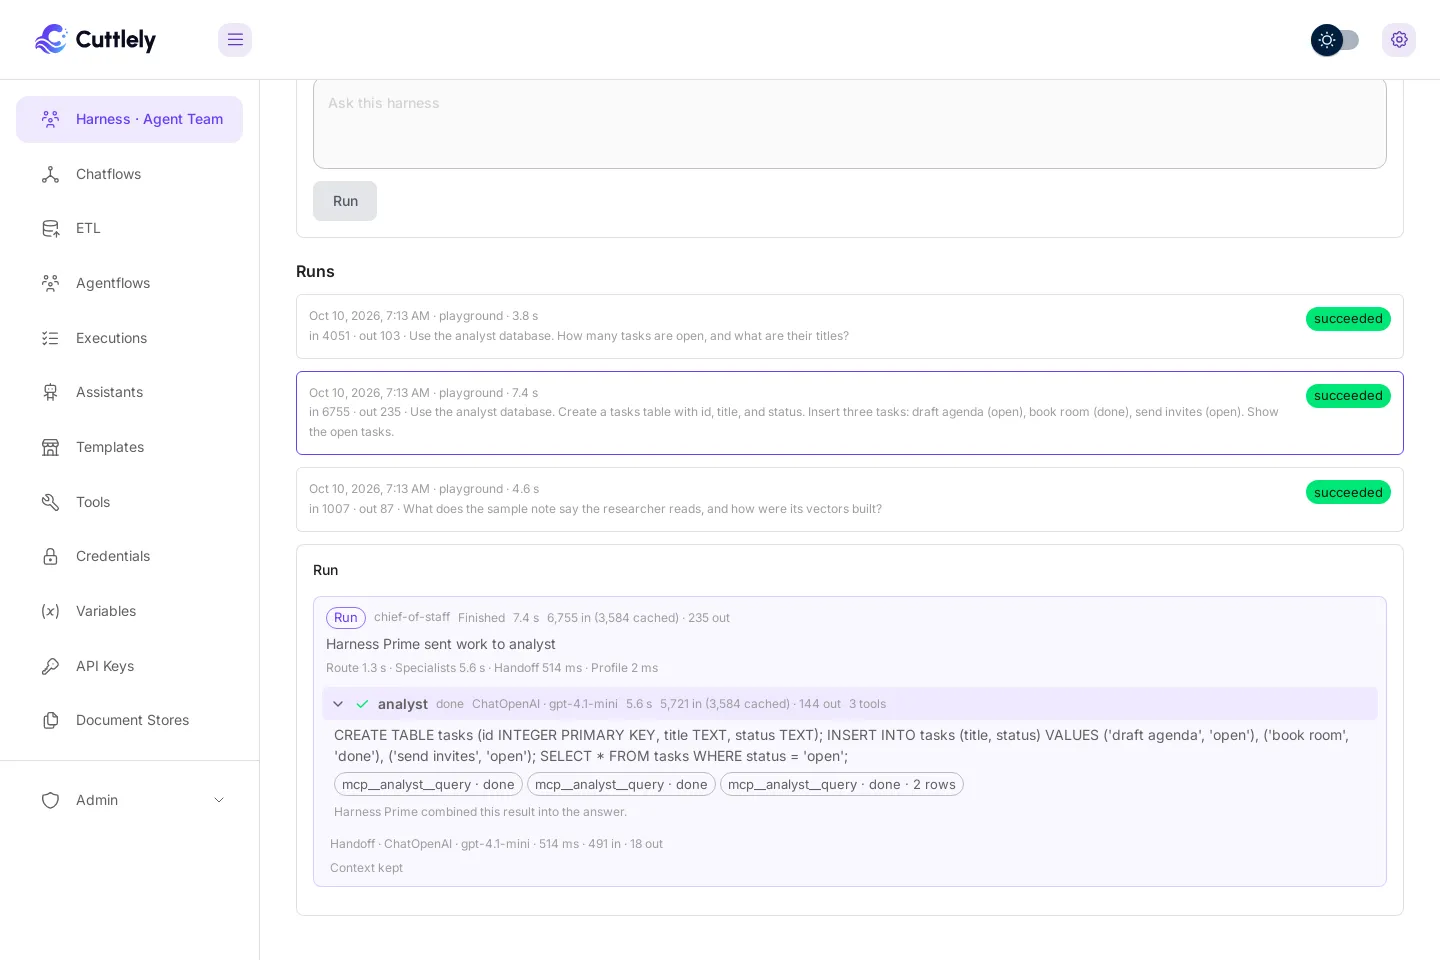Image resolution: width=1440 pixels, height=960 pixels.
Task: Click the '3 tools' label in analyst row
Action: coord(867,704)
